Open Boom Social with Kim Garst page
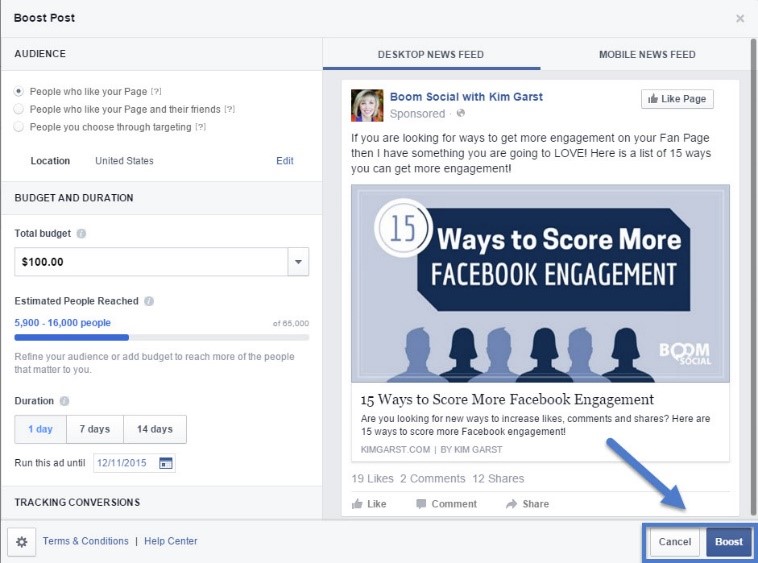This screenshot has width=758, height=563. (x=466, y=97)
